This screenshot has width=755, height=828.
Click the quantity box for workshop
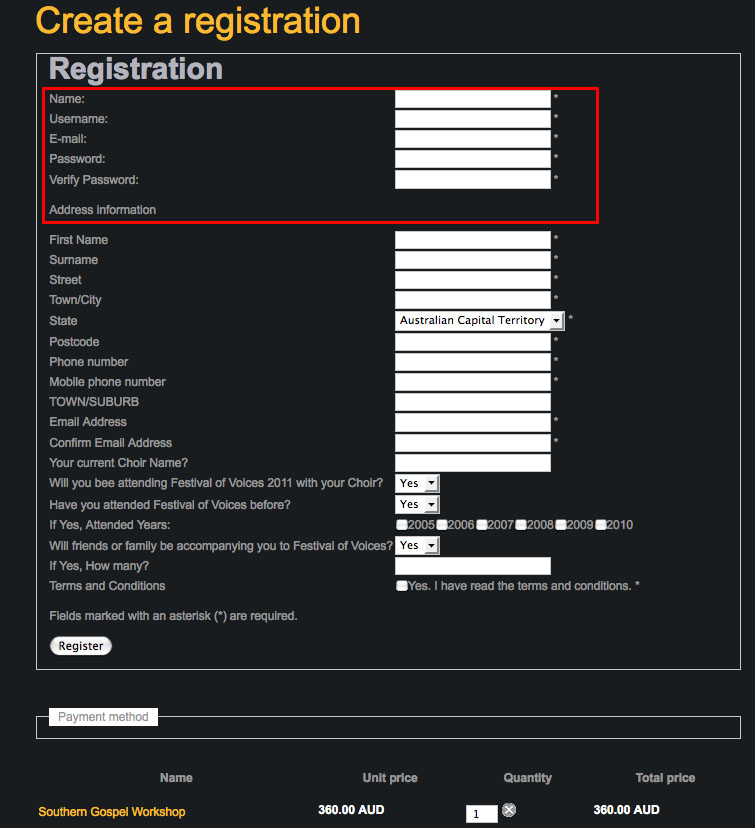tap(481, 814)
